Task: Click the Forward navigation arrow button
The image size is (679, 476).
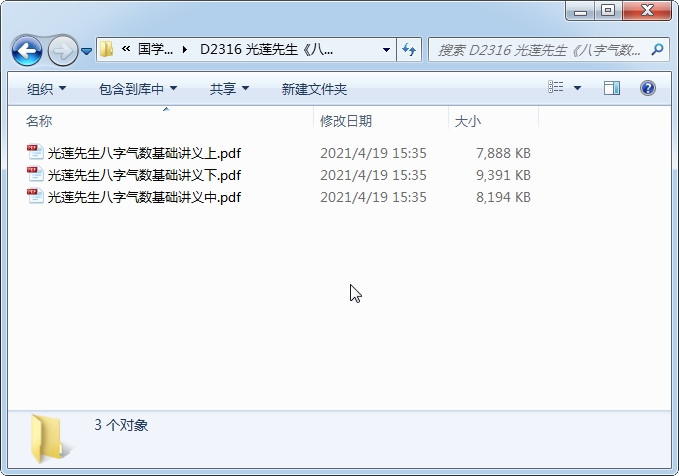Action: pos(63,51)
